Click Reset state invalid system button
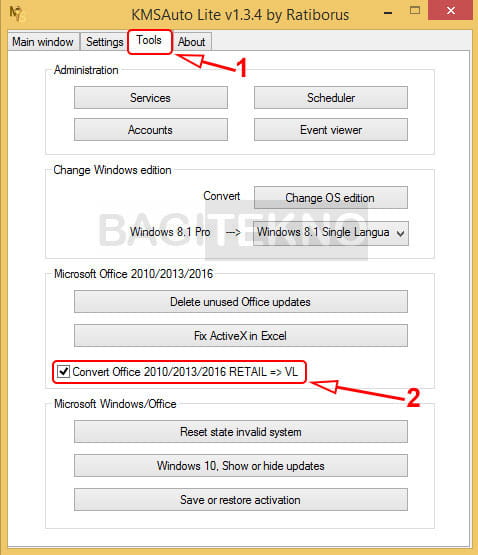 pyautogui.click(x=241, y=432)
